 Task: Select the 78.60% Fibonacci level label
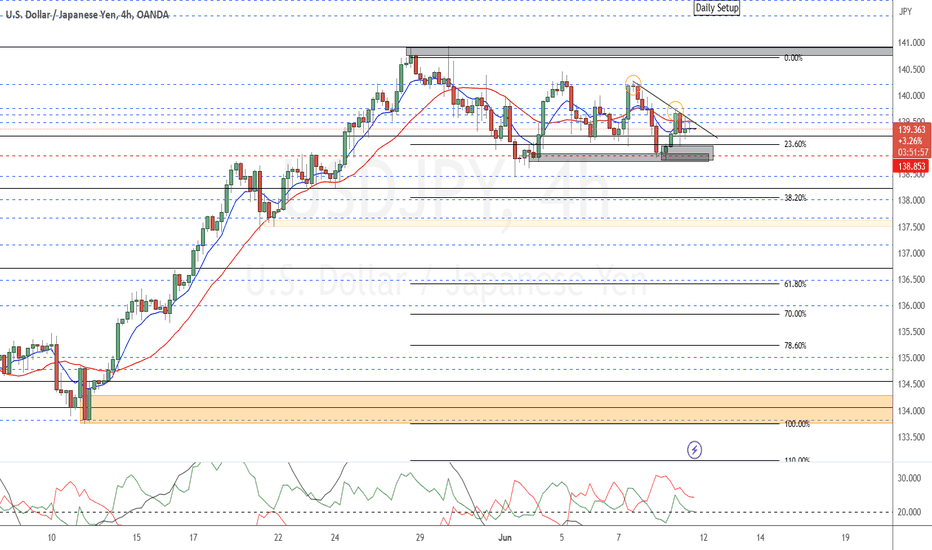pyautogui.click(x=795, y=345)
